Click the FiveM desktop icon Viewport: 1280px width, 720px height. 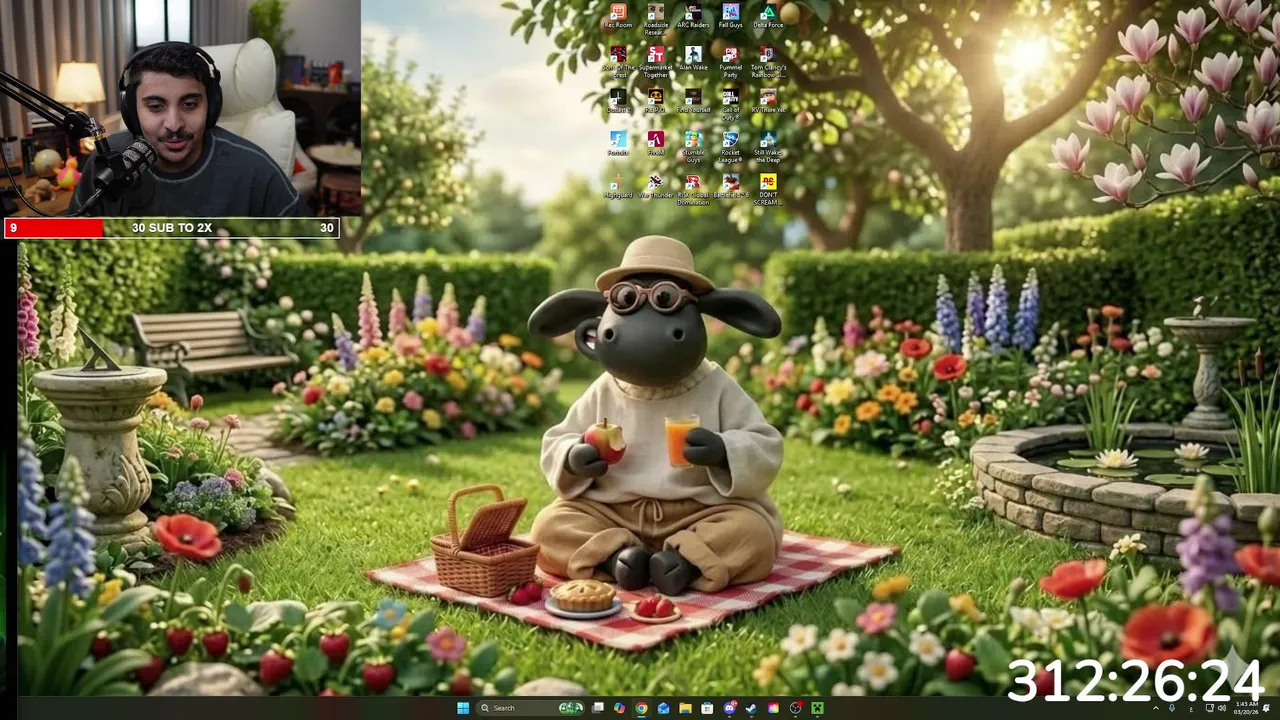pos(655,144)
